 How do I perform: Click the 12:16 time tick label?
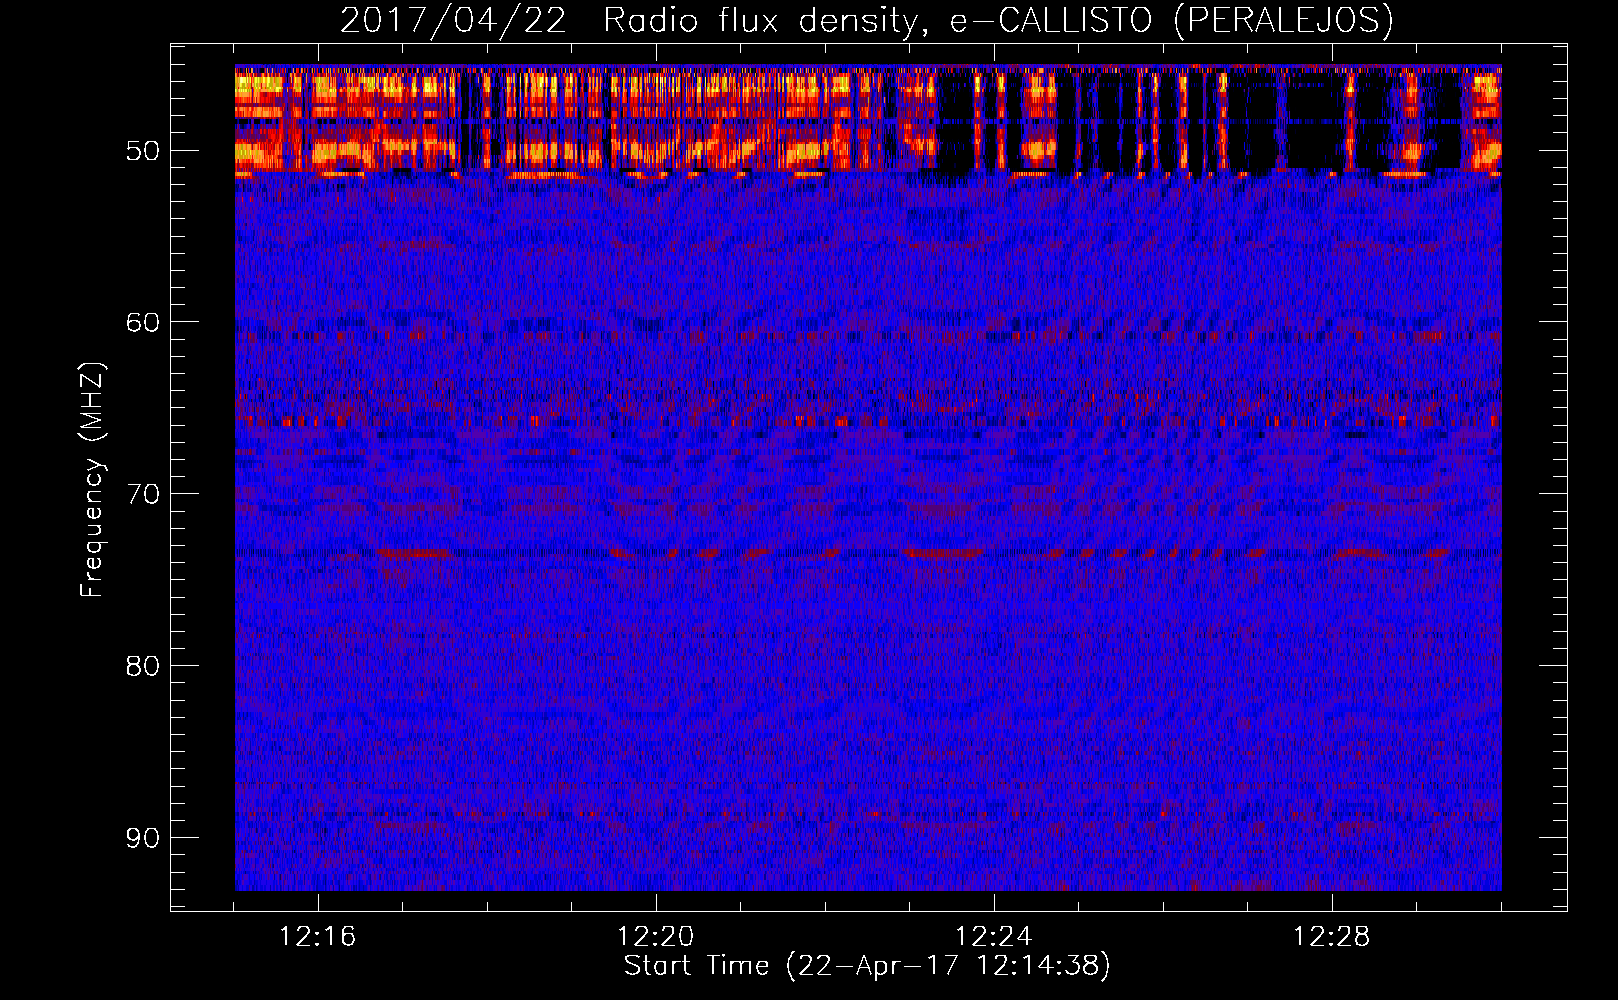tap(318, 937)
